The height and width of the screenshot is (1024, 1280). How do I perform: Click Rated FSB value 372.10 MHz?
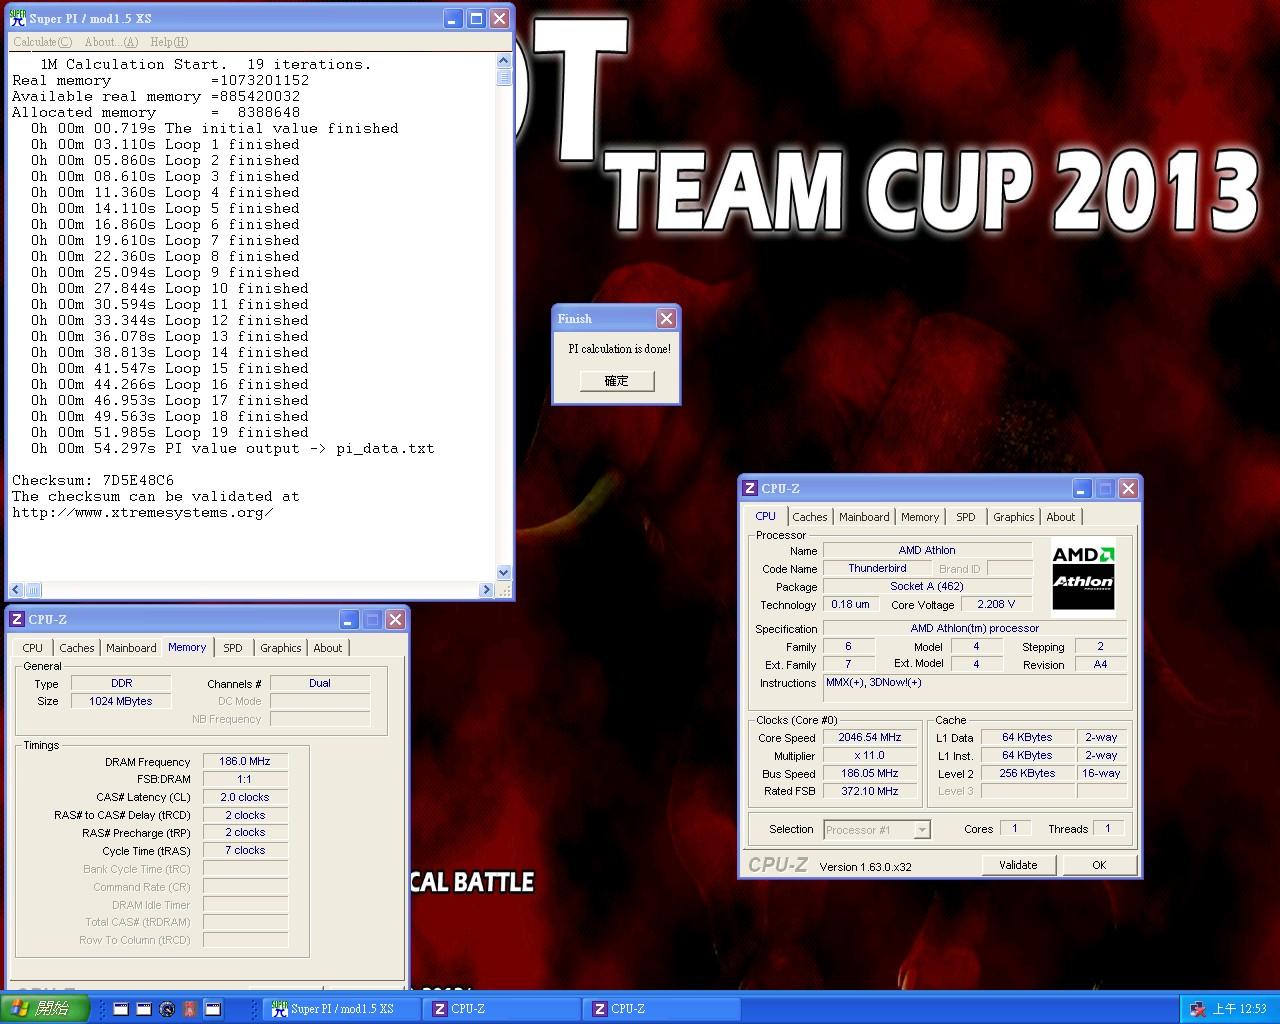click(x=869, y=791)
